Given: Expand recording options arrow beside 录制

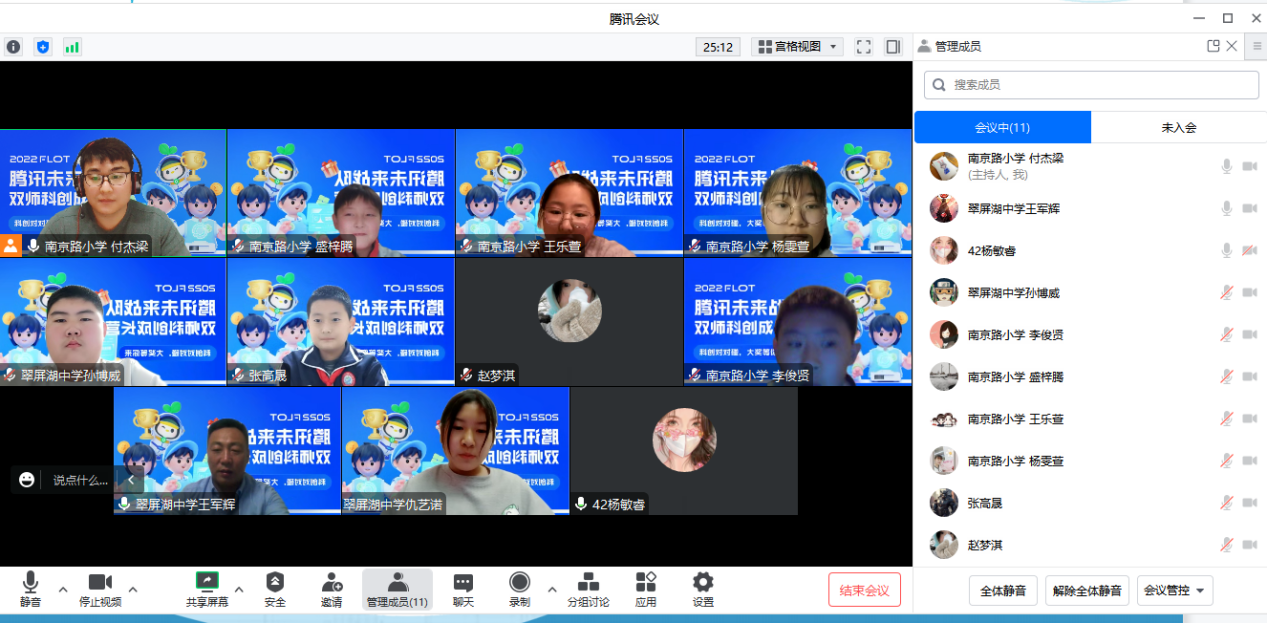Looking at the screenshot, I should pos(551,589).
